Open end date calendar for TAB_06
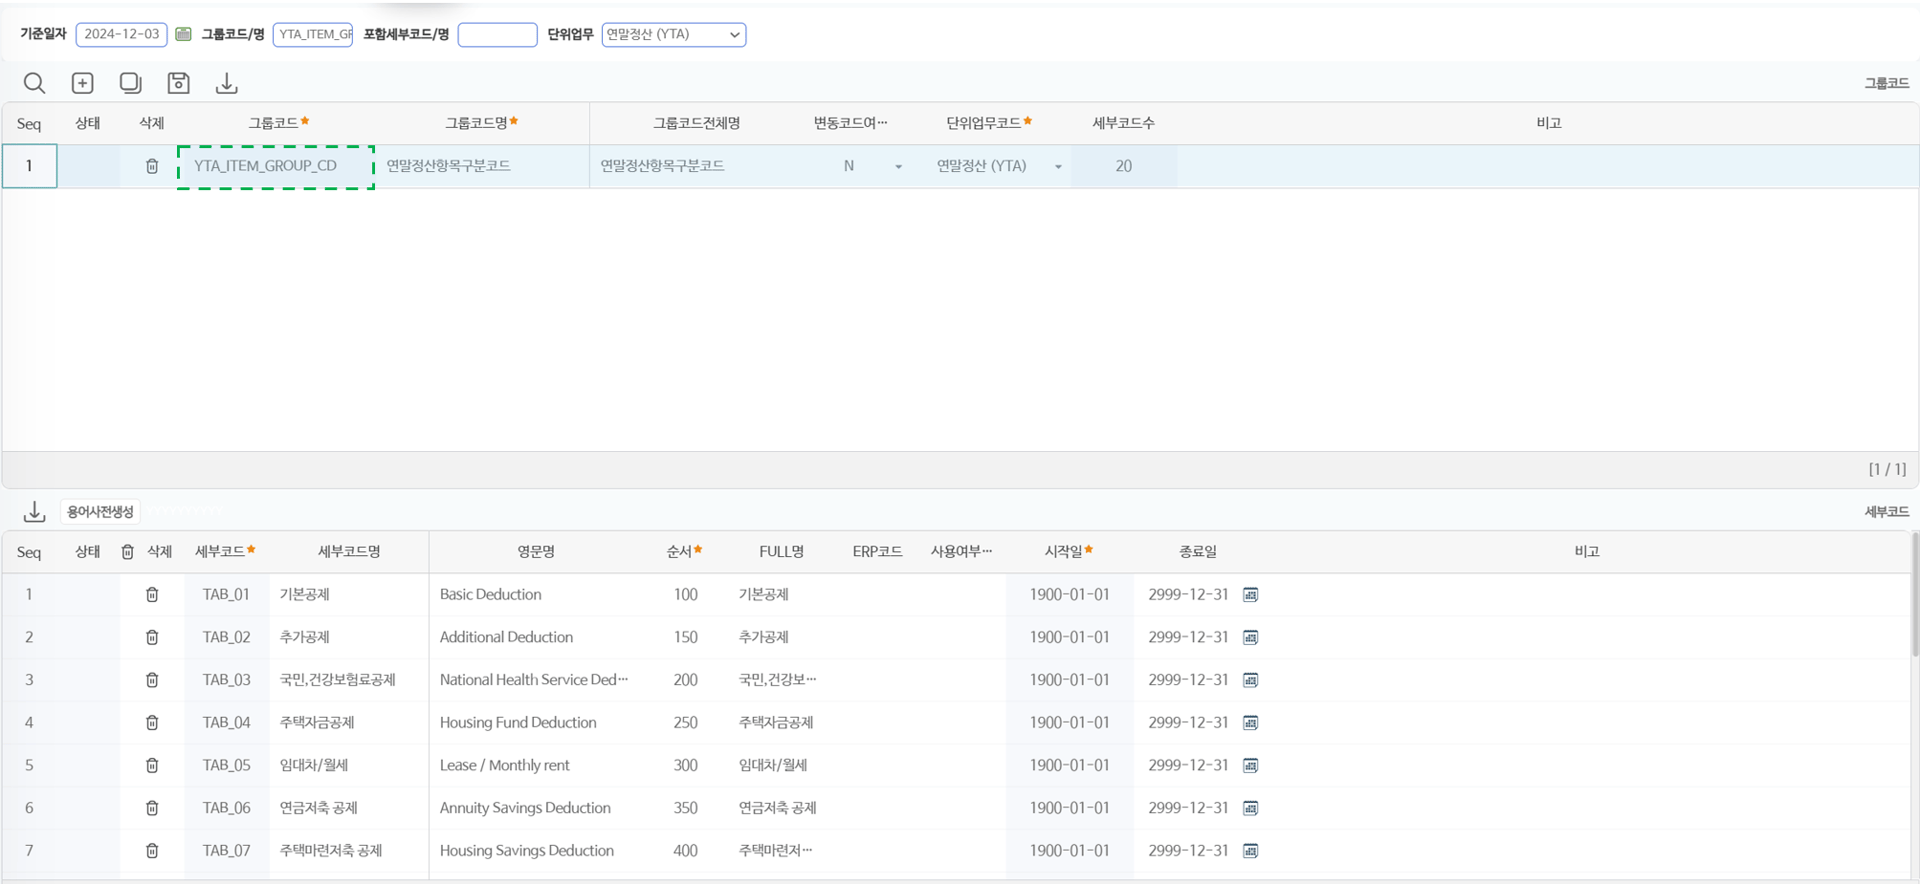 [1250, 808]
